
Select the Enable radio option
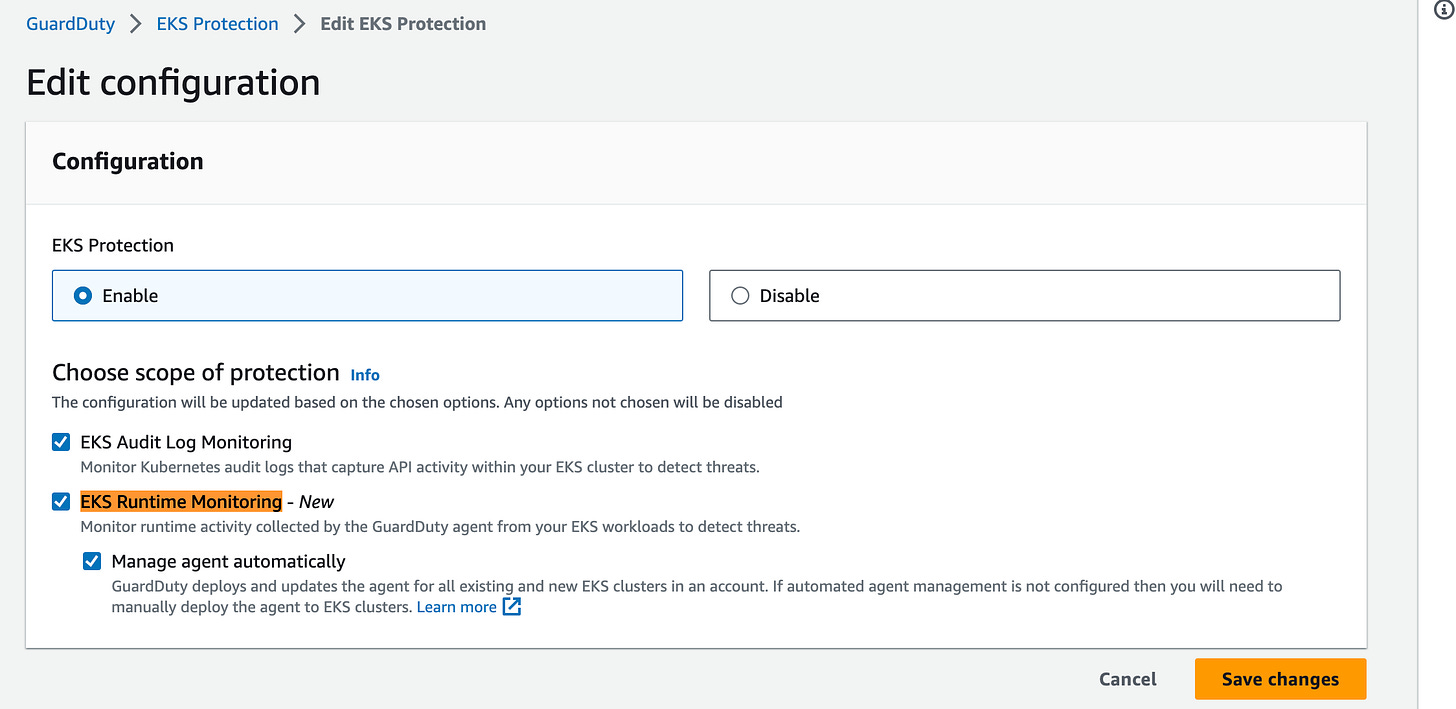(x=367, y=295)
